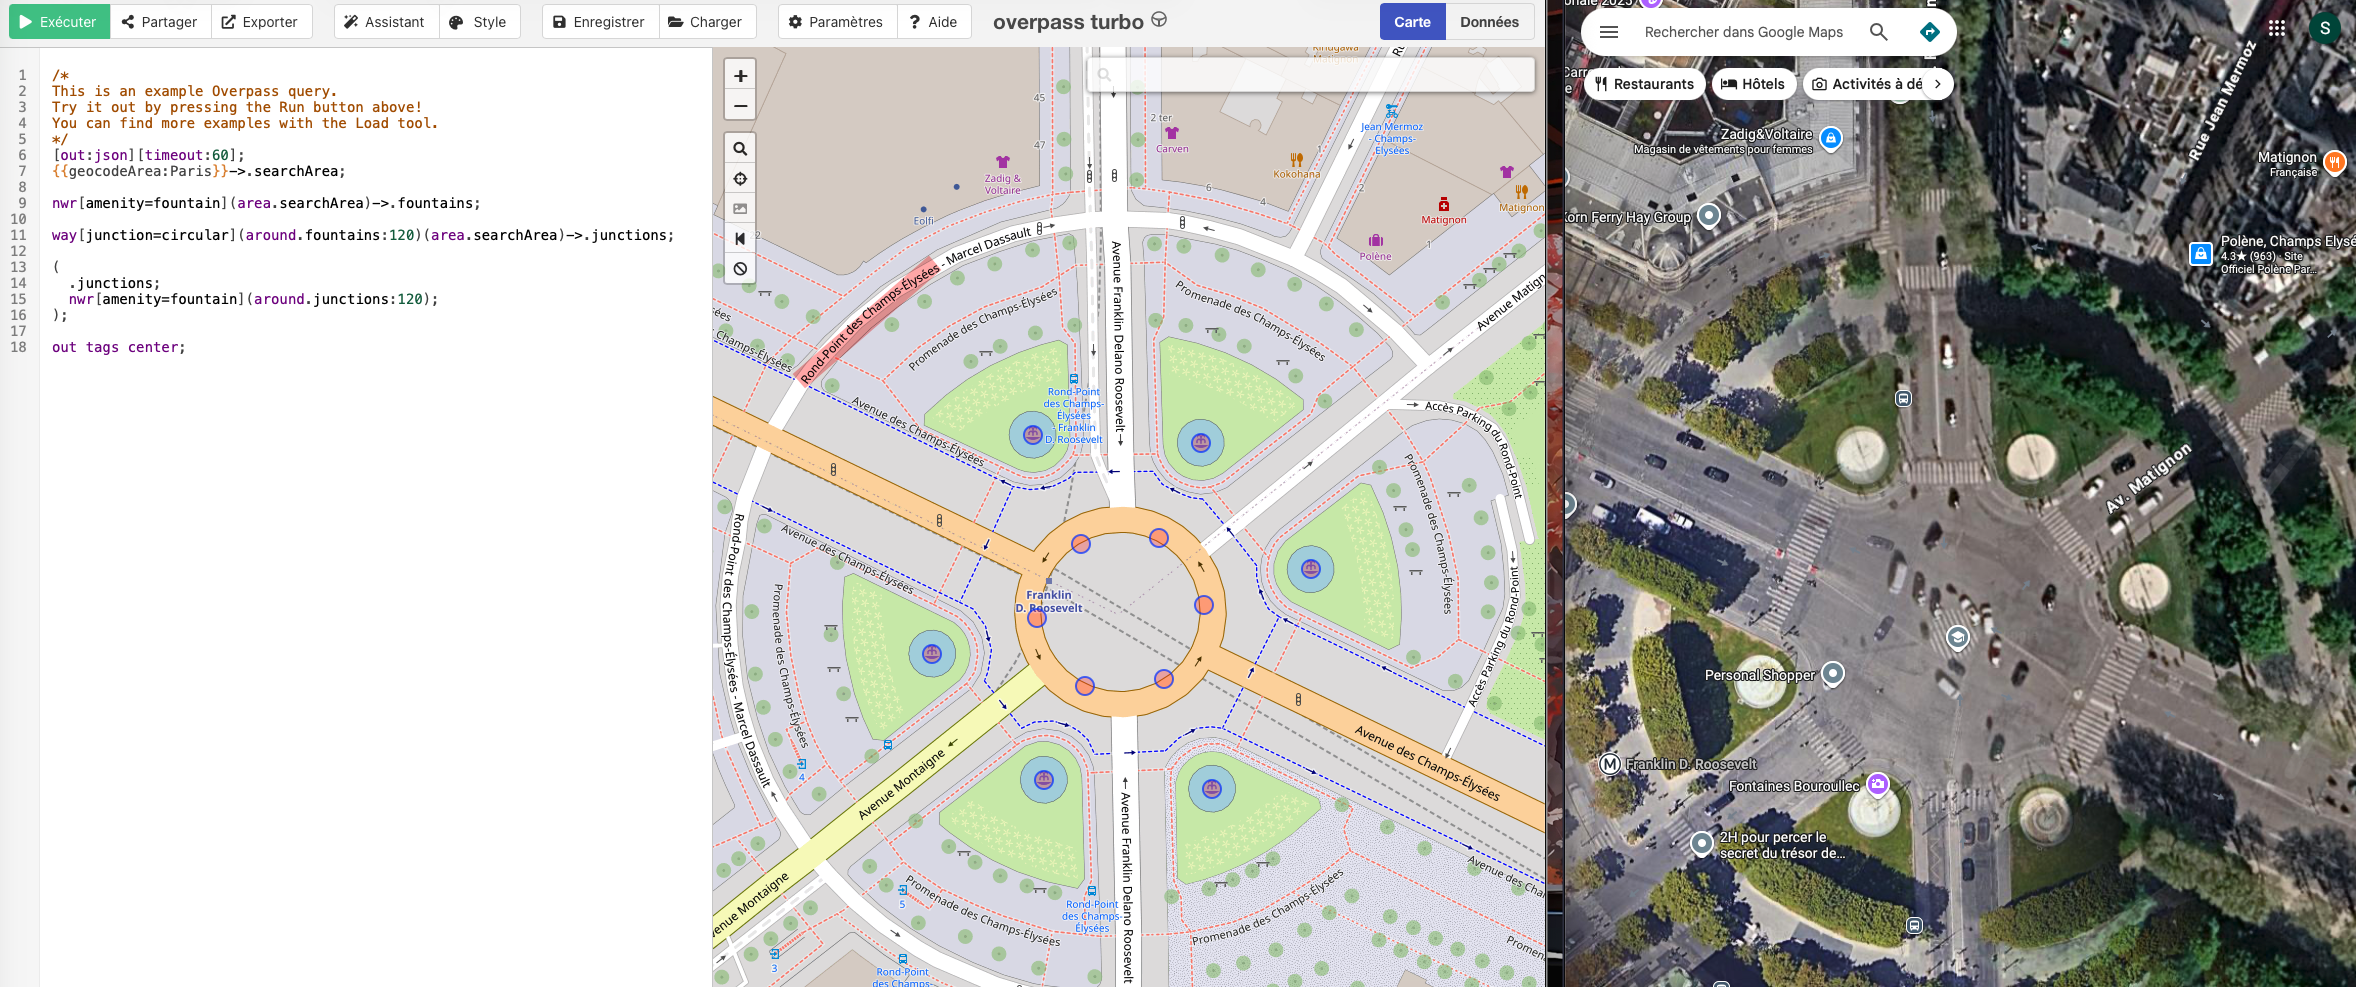Viewport: 2356px width, 987px height.
Task: Zoom out on the Overpass map
Action: (x=740, y=106)
